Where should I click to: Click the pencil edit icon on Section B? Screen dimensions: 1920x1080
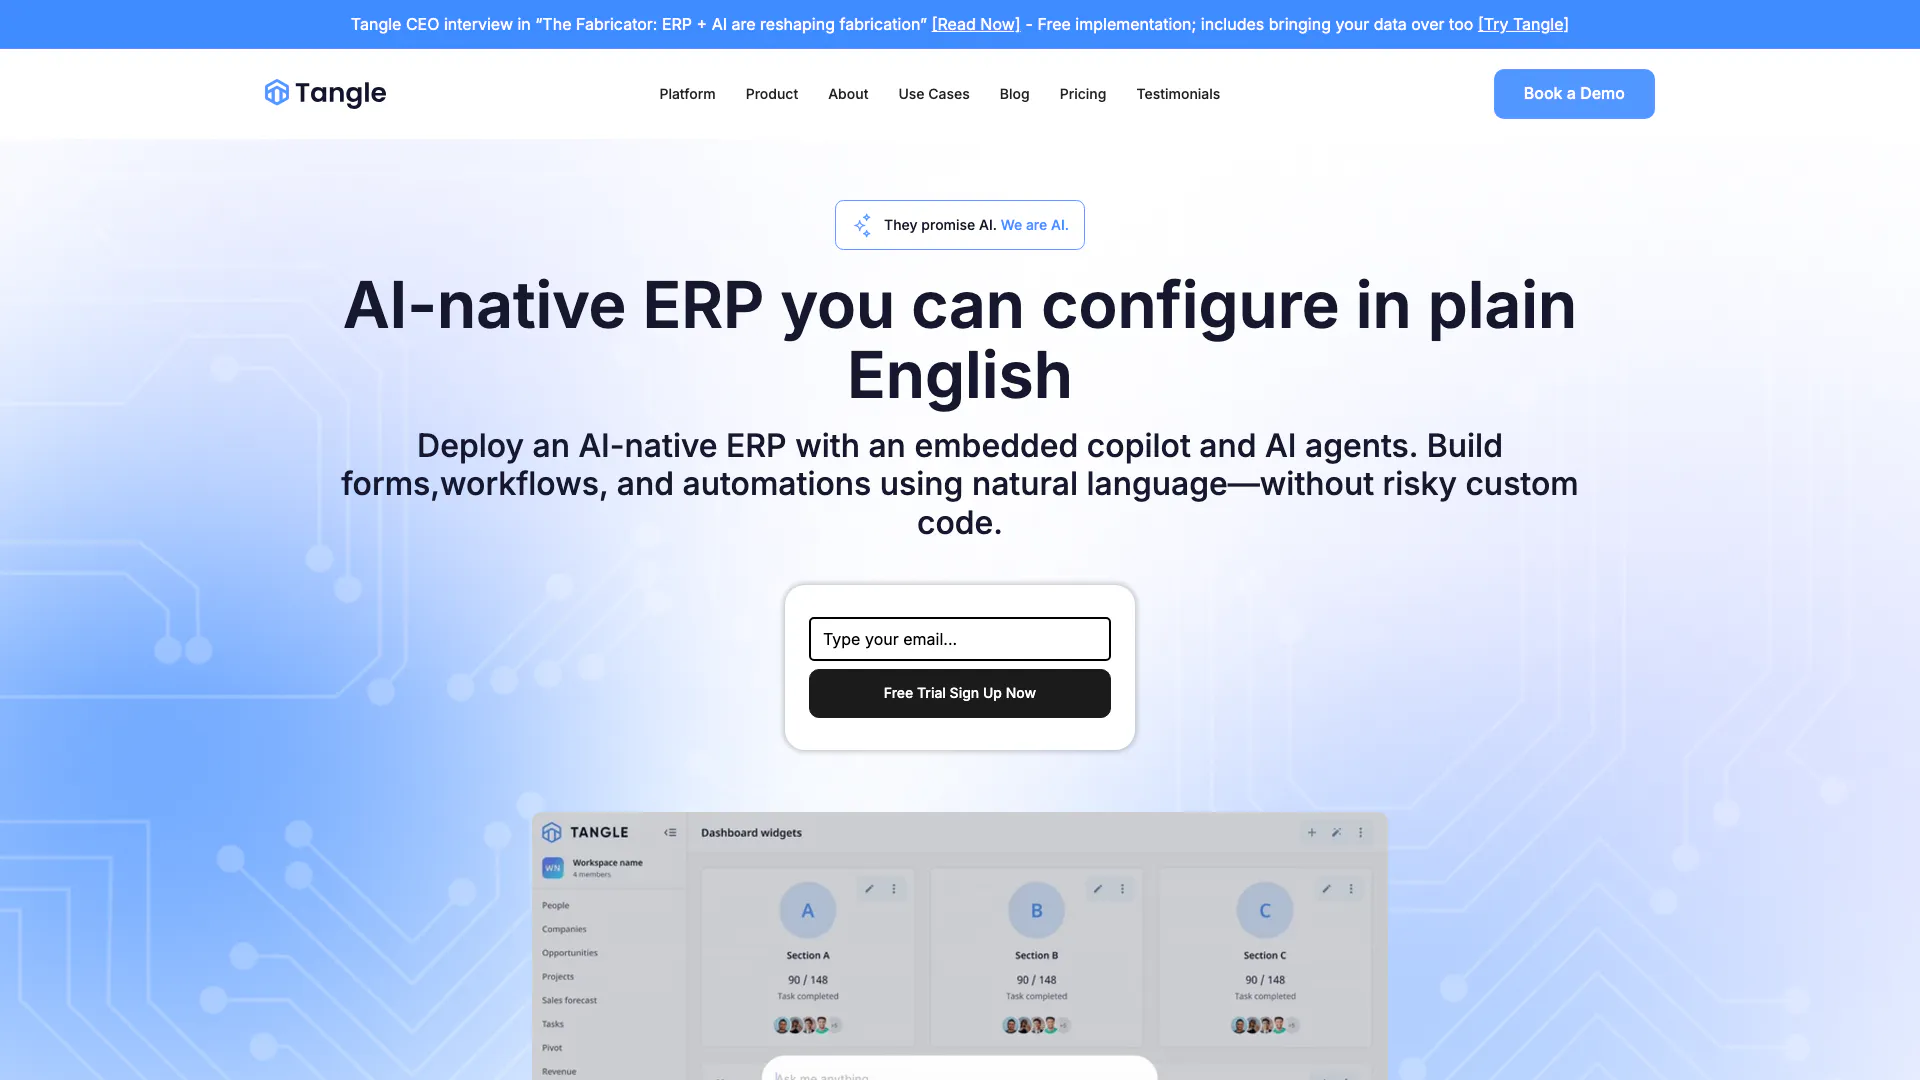click(1098, 888)
